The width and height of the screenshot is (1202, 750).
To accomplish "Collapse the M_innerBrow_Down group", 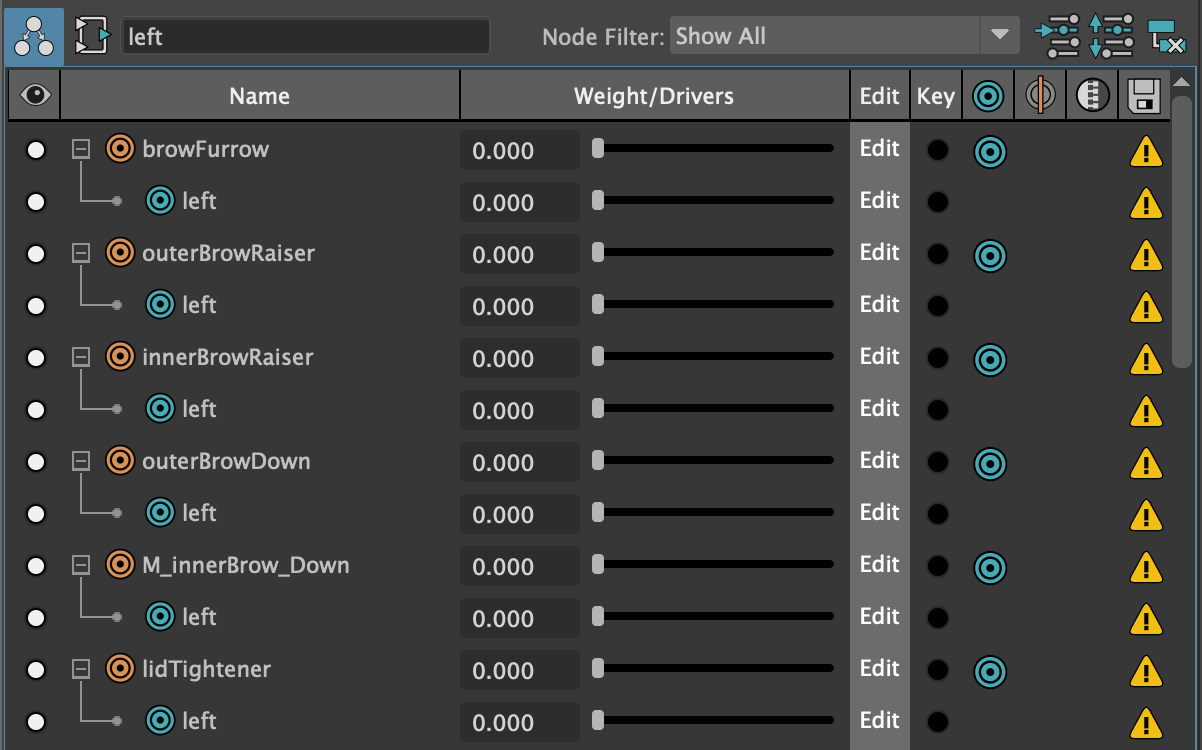I will [x=81, y=565].
